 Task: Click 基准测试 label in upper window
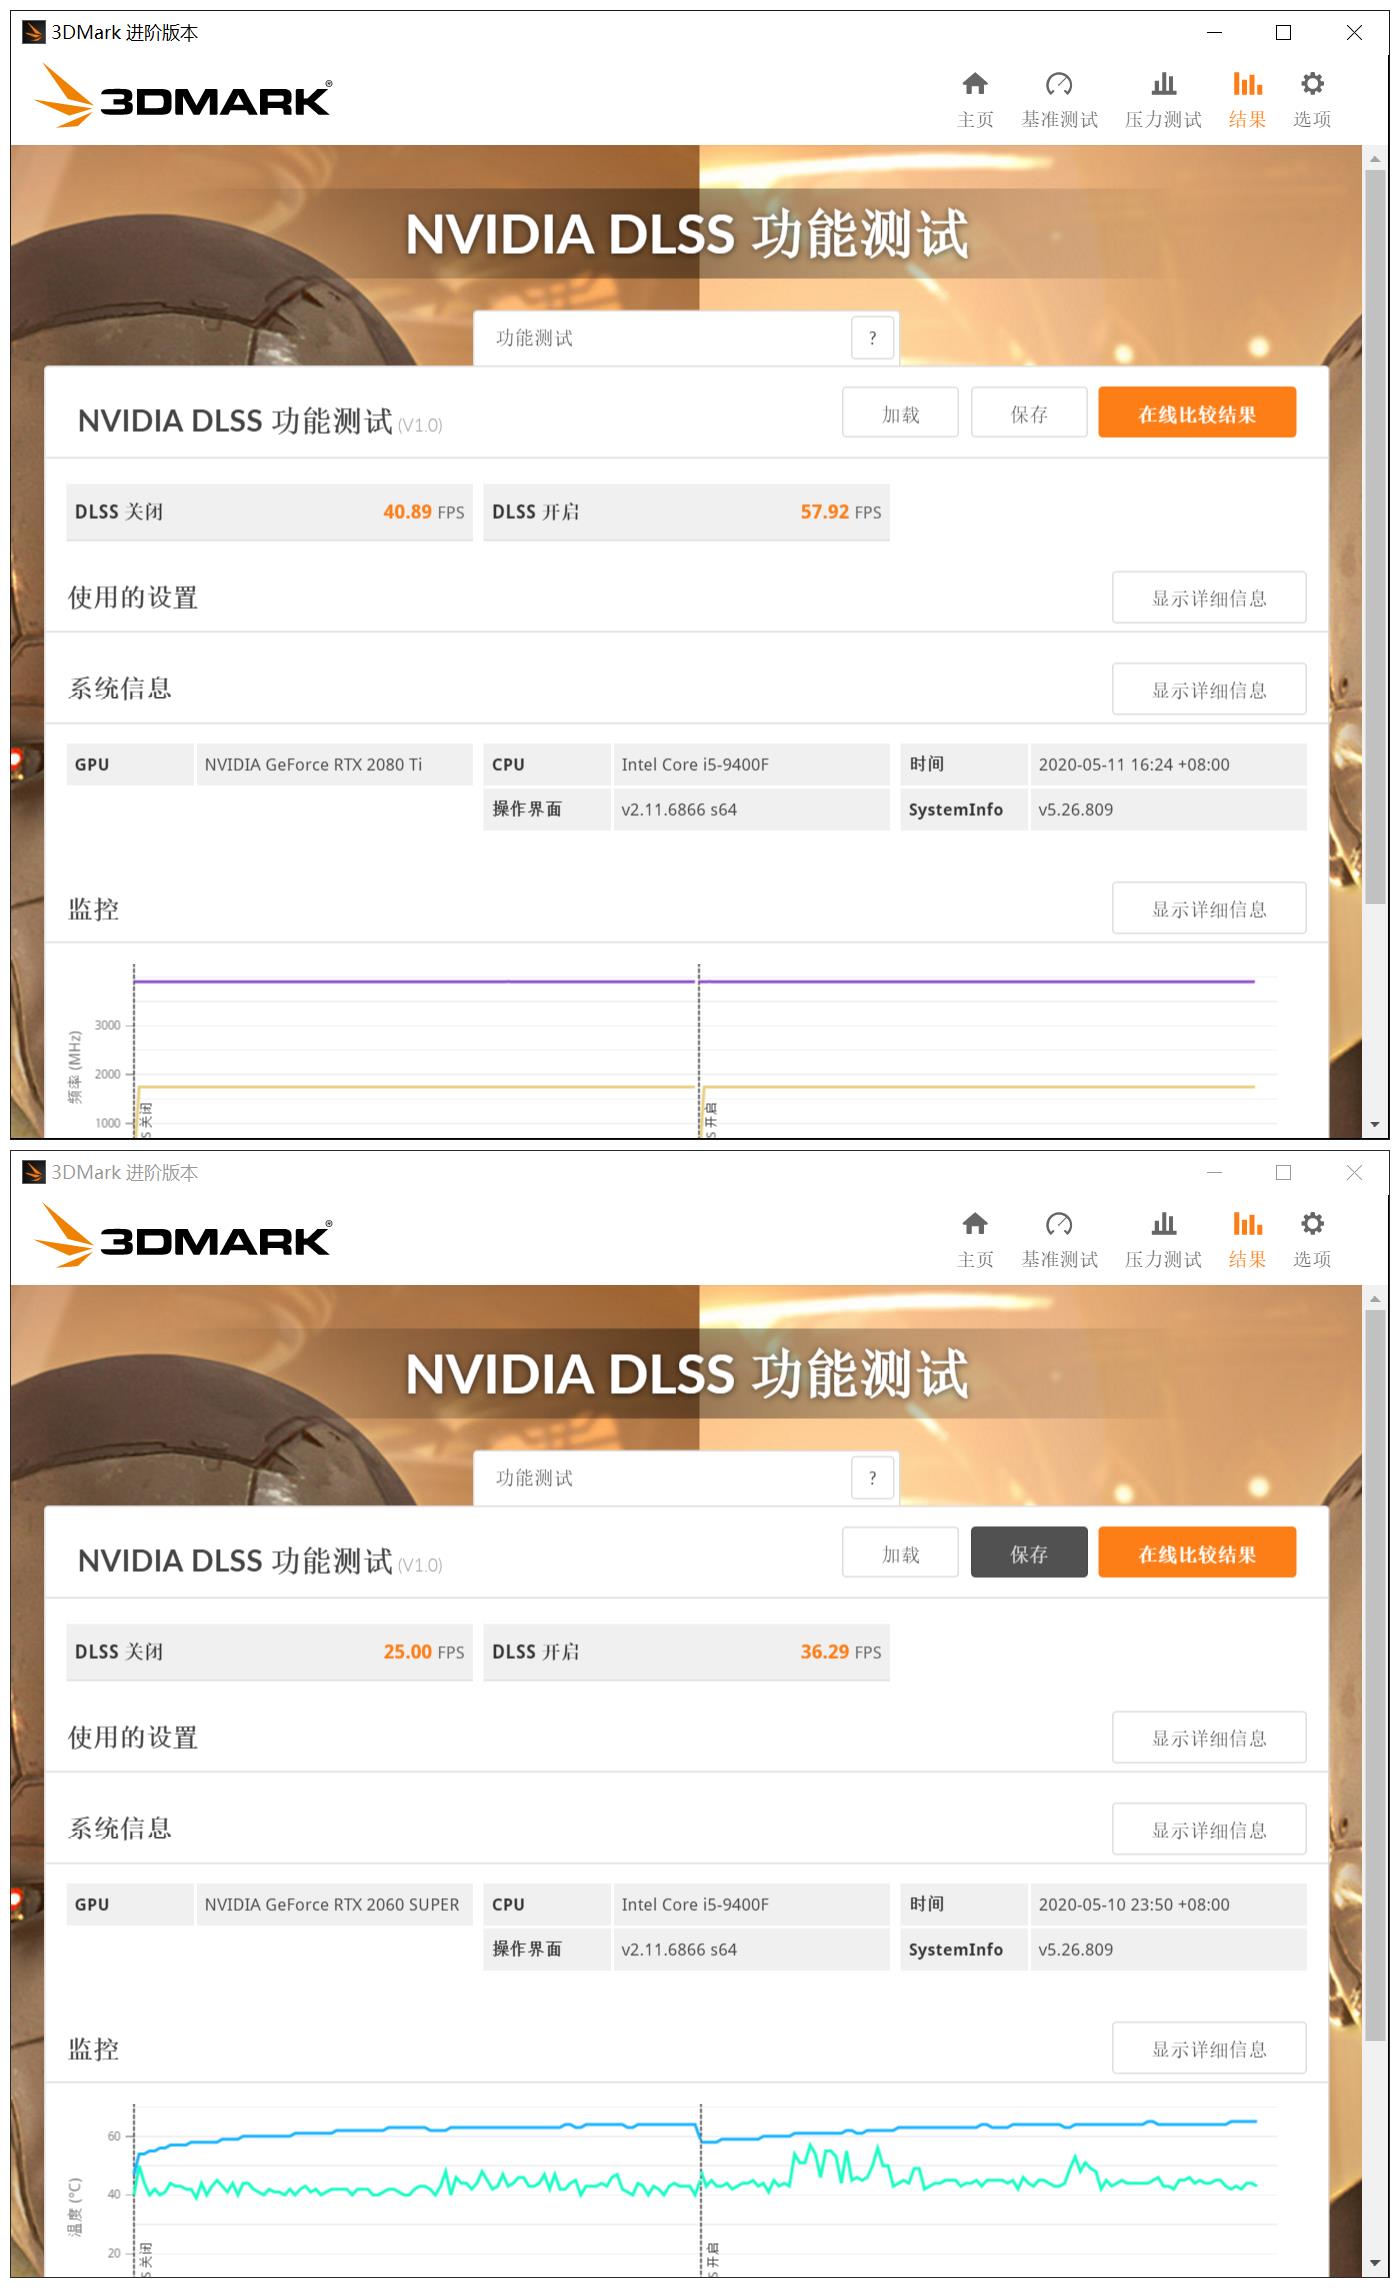1059,119
